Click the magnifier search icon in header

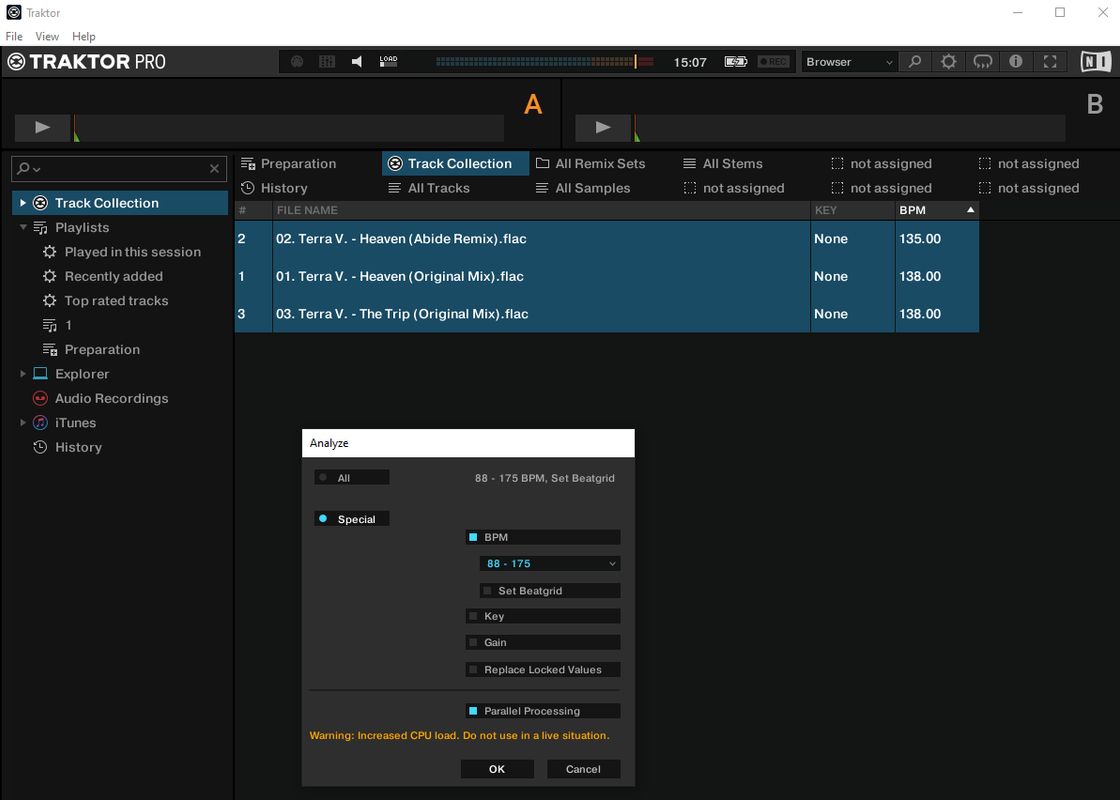(x=915, y=61)
